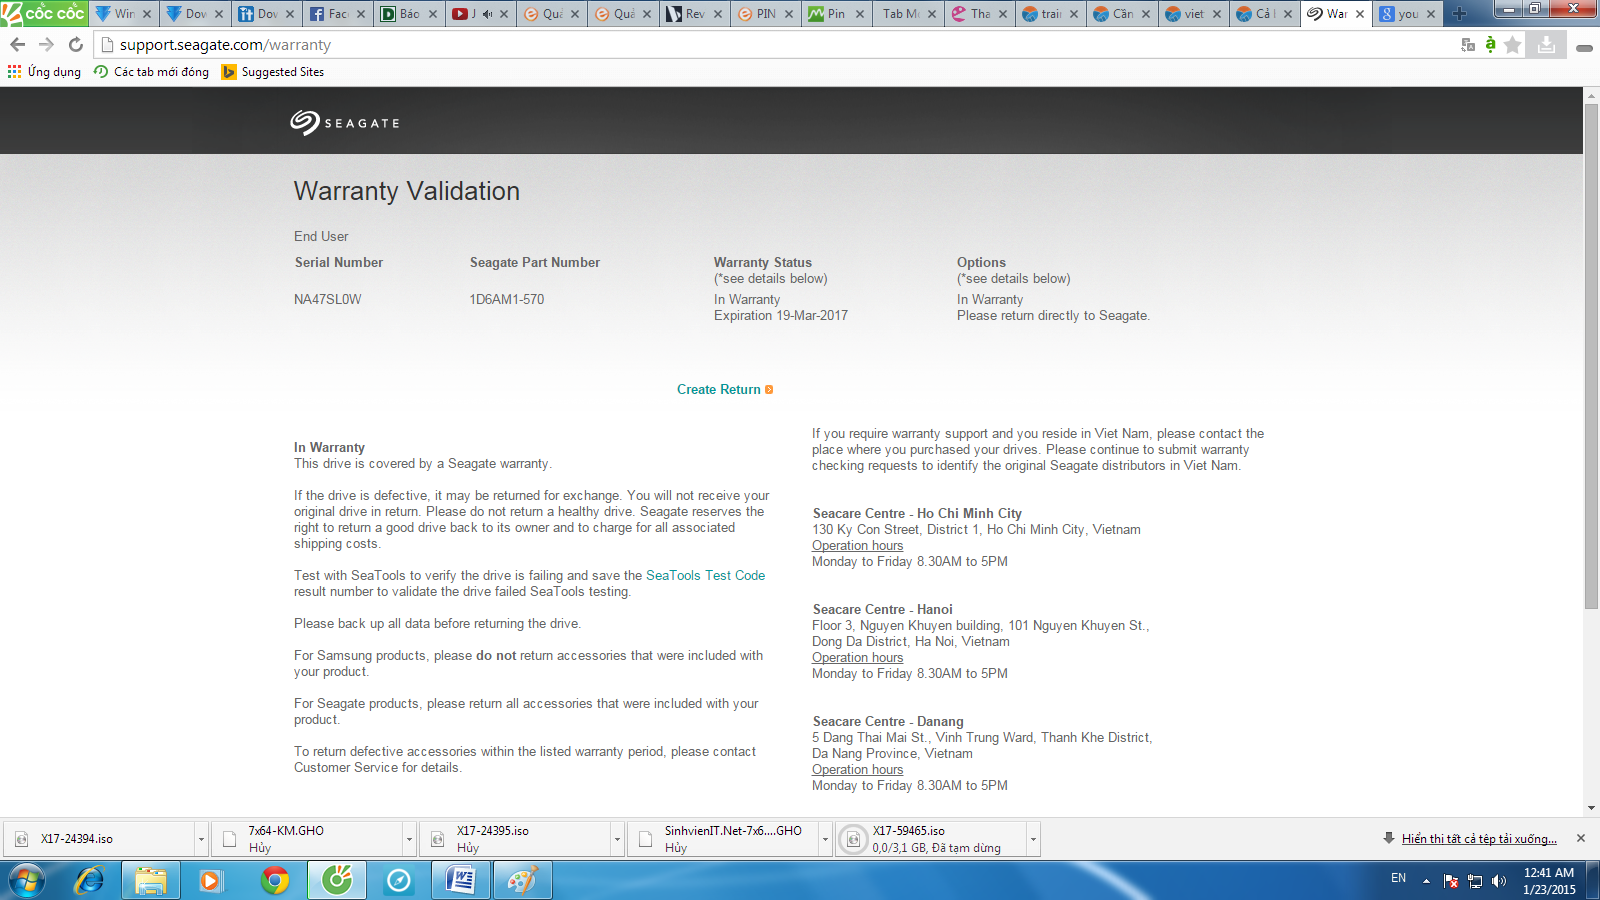
Task: Click the paused X17-59465.iso download item
Action: (x=932, y=839)
